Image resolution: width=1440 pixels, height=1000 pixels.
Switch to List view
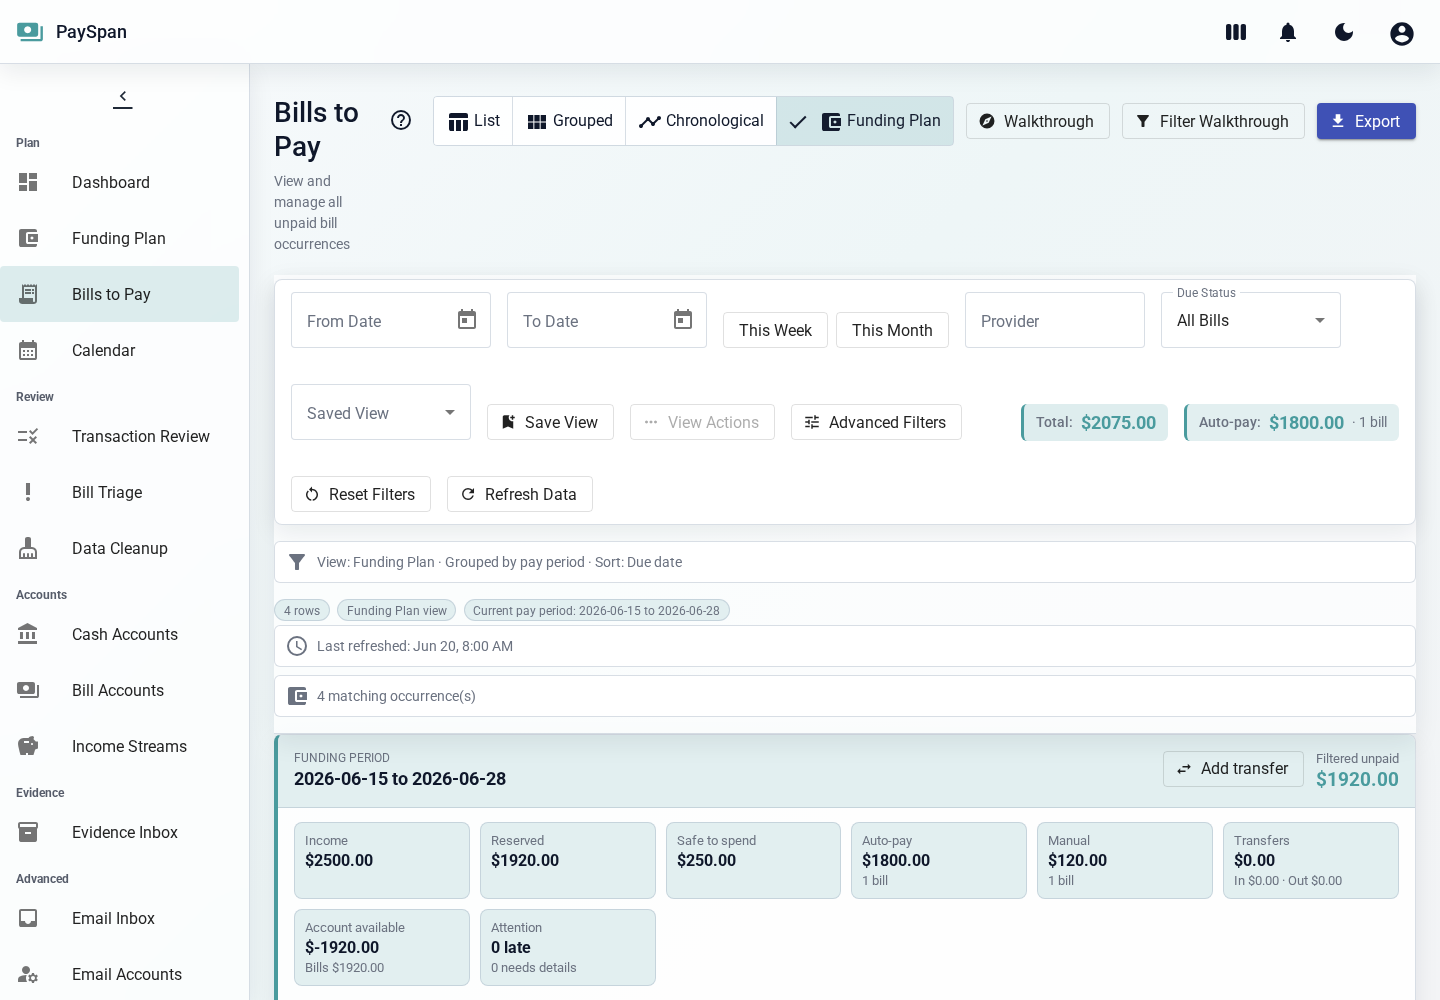pyautogui.click(x=473, y=121)
